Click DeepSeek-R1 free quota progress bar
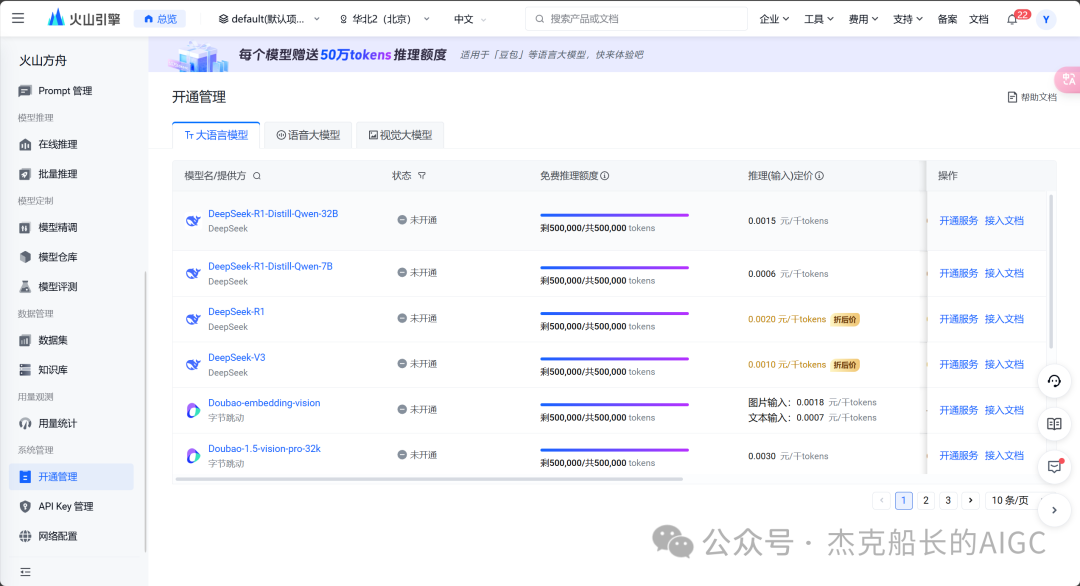1080x586 pixels. point(614,313)
